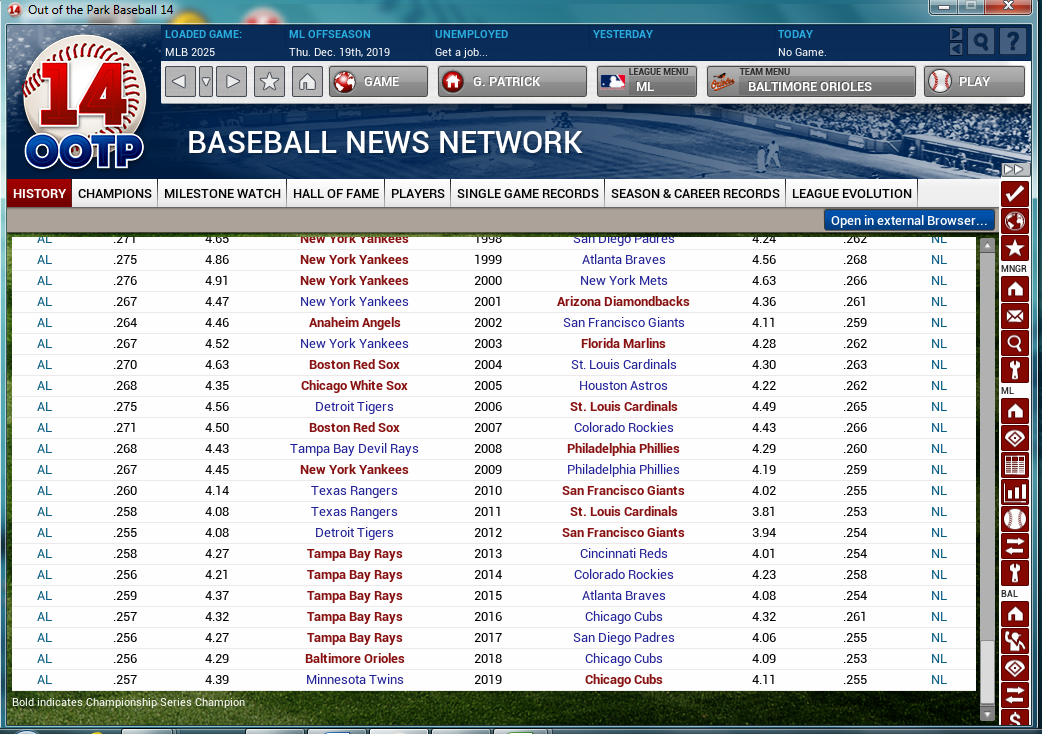This screenshot has height=734, width=1042.
Task: Open manager mail envelope icon
Action: 1014,317
